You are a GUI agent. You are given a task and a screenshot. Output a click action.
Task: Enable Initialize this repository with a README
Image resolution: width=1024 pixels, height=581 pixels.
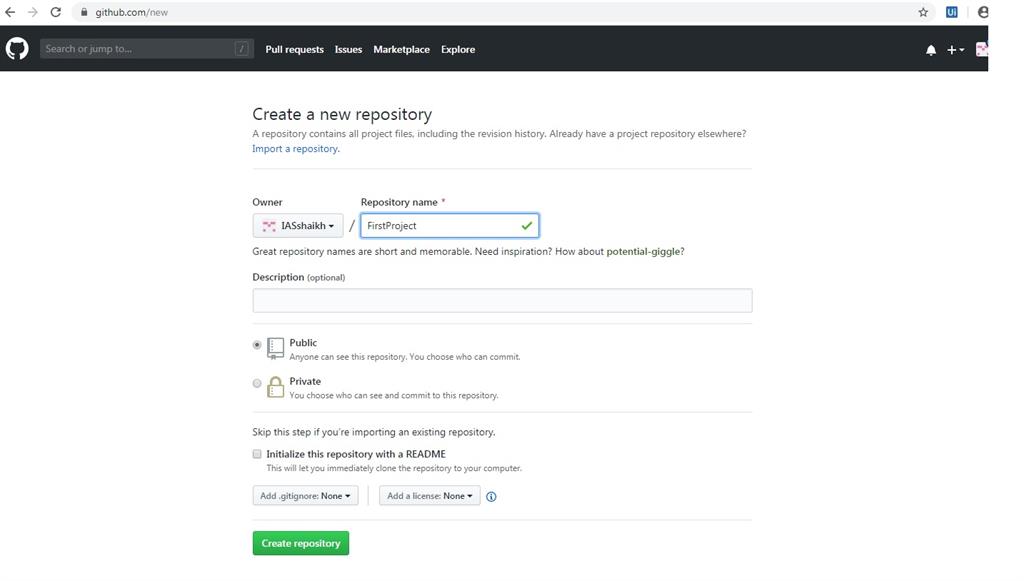click(257, 454)
